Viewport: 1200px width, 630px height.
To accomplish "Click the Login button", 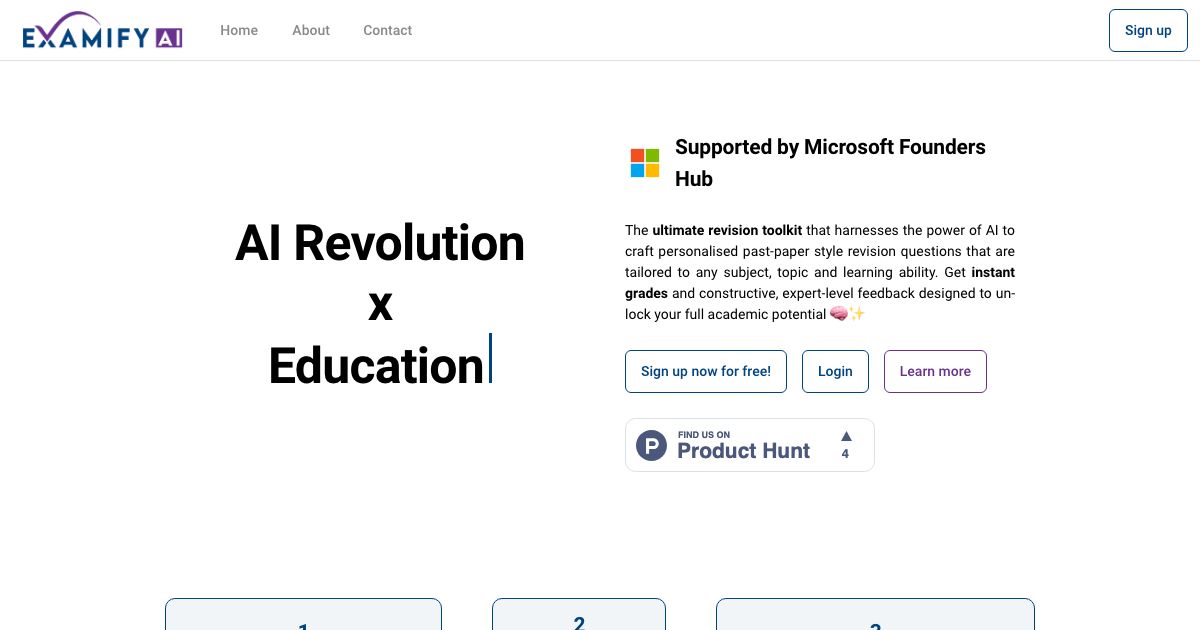I will [x=835, y=371].
